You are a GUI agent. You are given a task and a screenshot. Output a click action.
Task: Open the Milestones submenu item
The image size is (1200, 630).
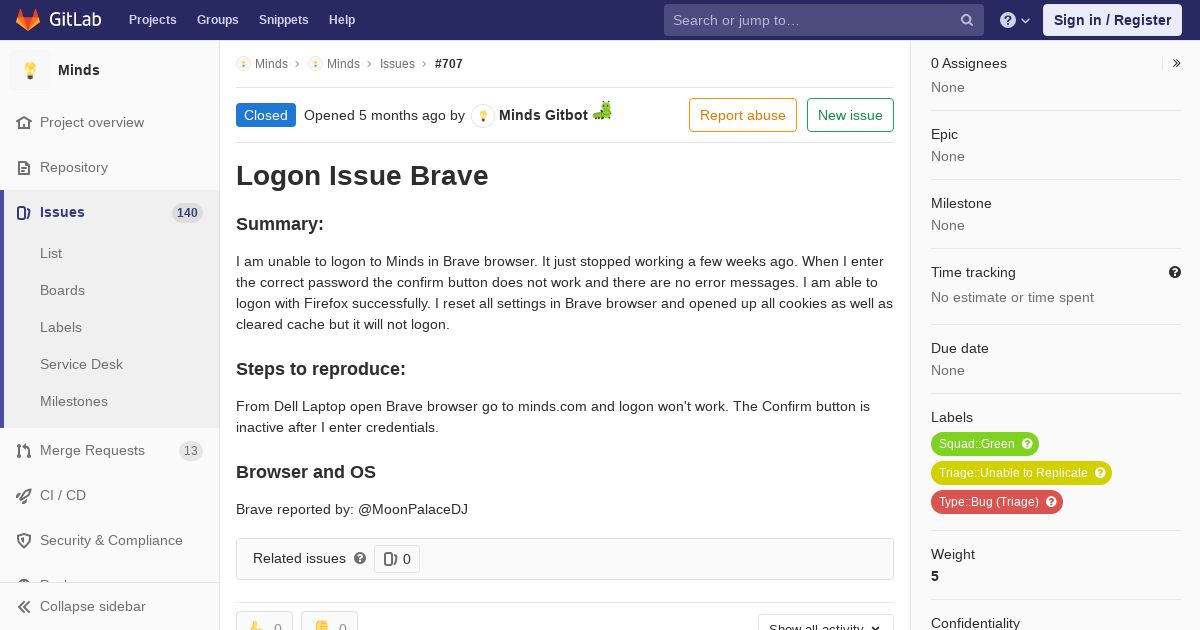pos(74,401)
